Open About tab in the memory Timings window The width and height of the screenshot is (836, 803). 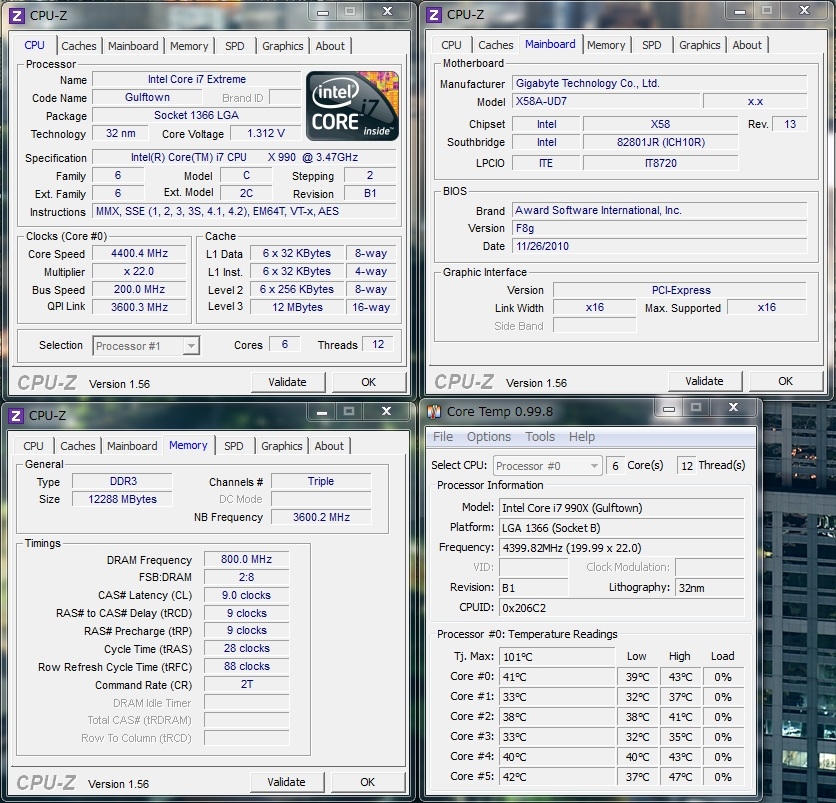click(329, 446)
